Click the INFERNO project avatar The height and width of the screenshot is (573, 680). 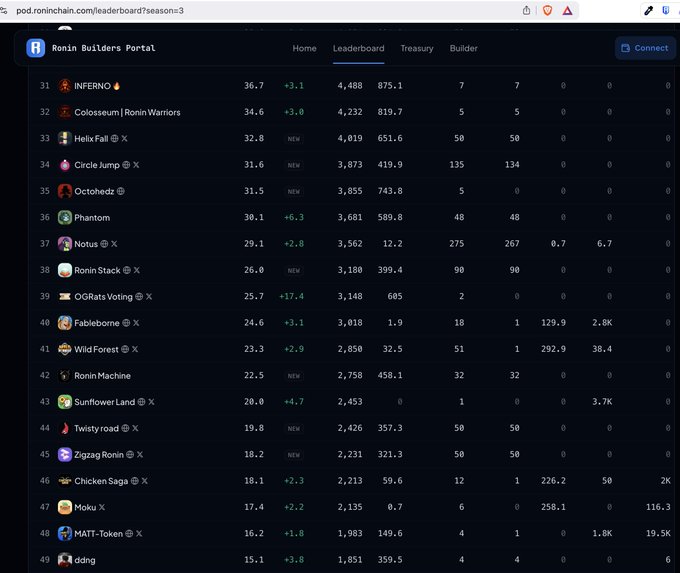coord(65,86)
